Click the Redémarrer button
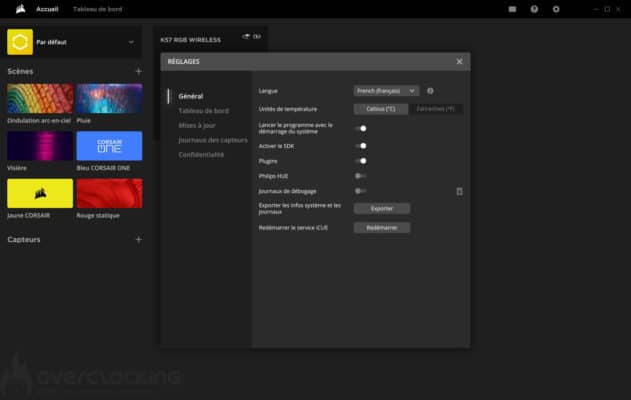The height and width of the screenshot is (400, 631). 382,228
